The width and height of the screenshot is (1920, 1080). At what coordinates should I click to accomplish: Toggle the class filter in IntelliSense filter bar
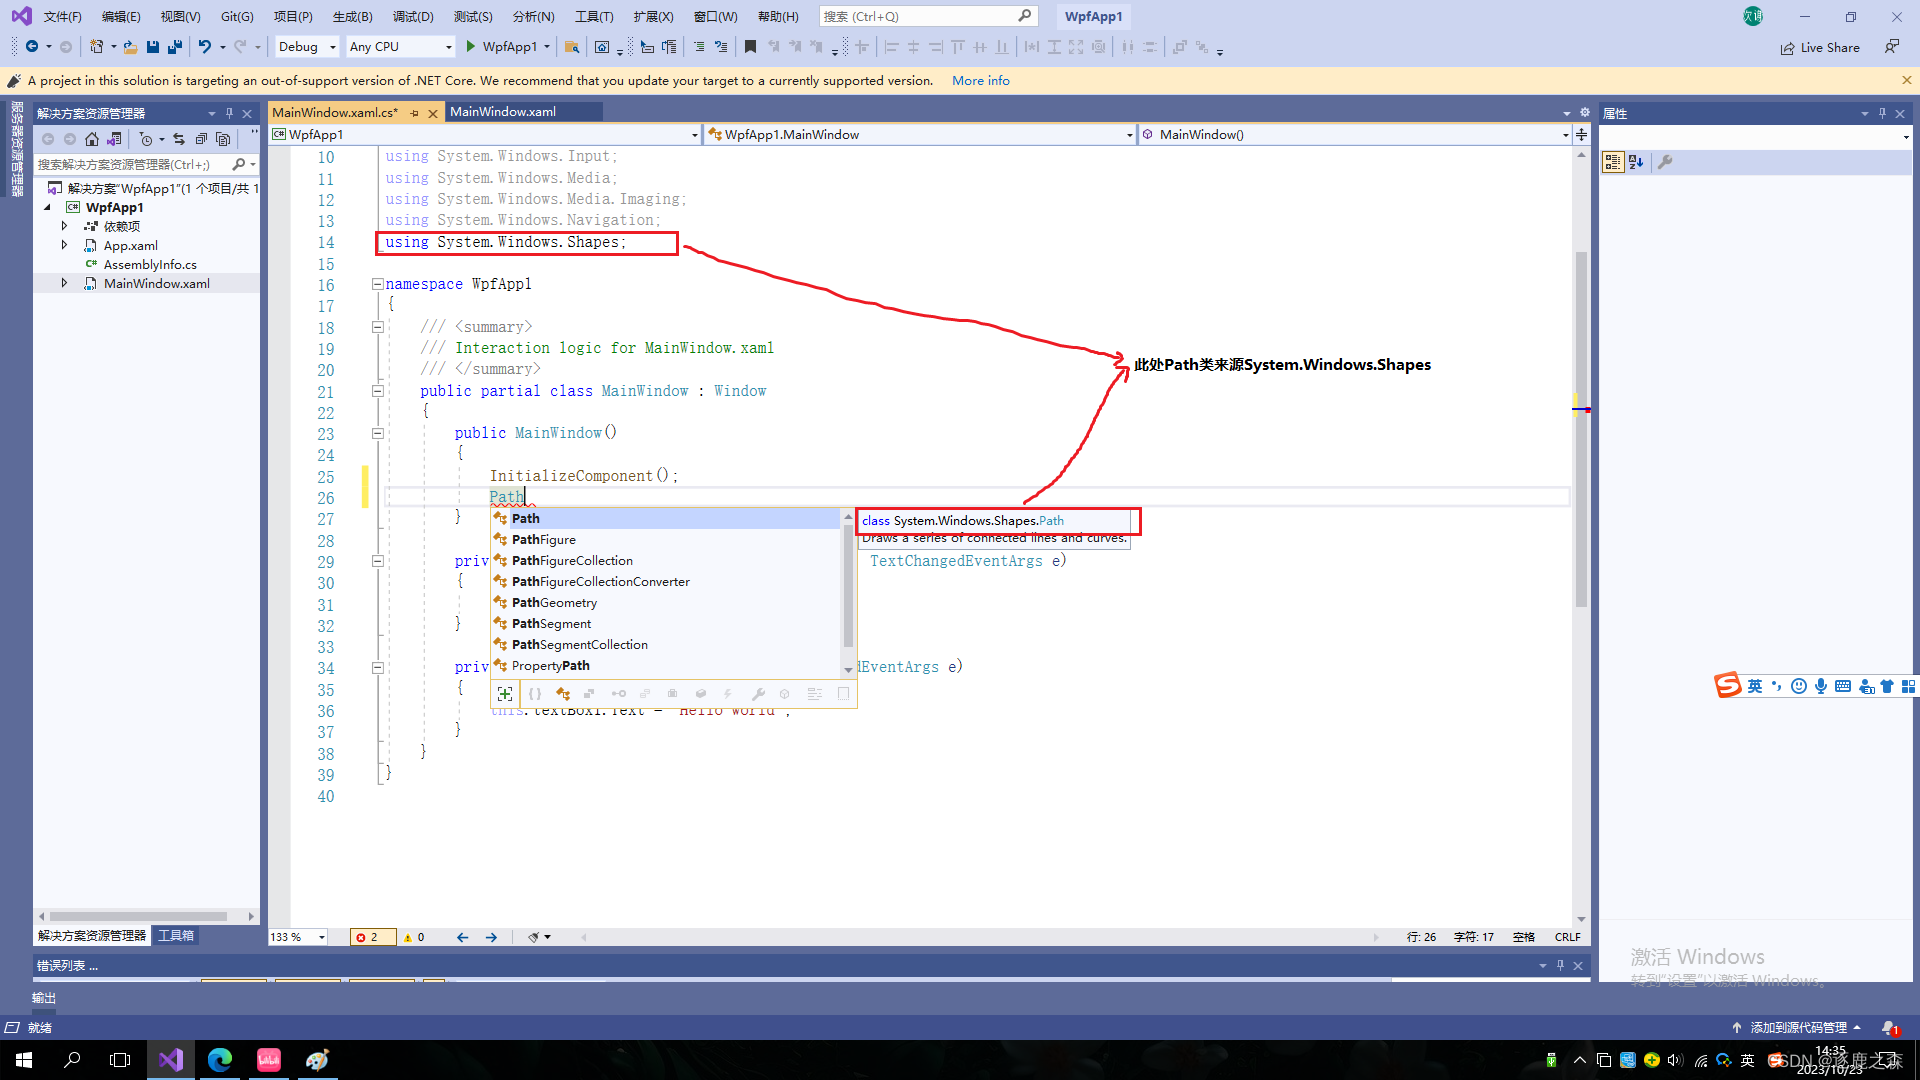(563, 694)
